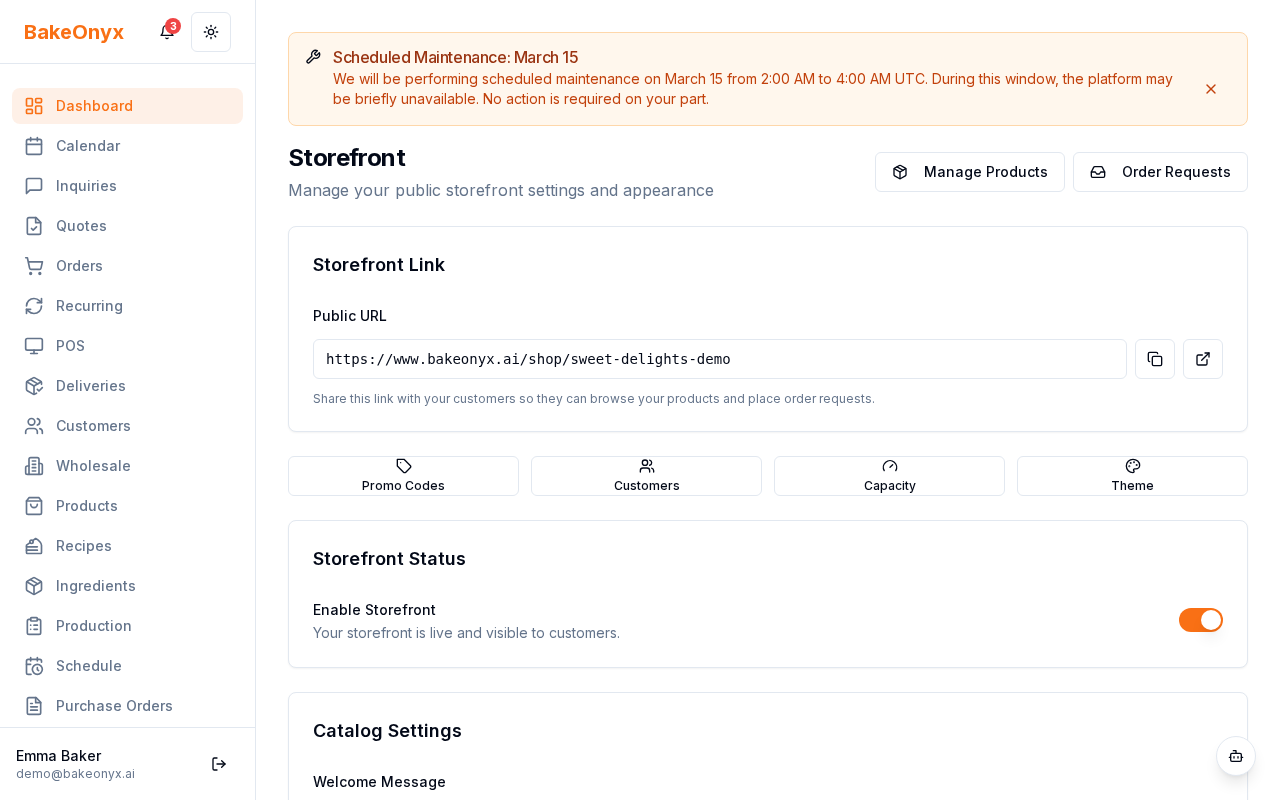Click the Manage Products button

(970, 172)
